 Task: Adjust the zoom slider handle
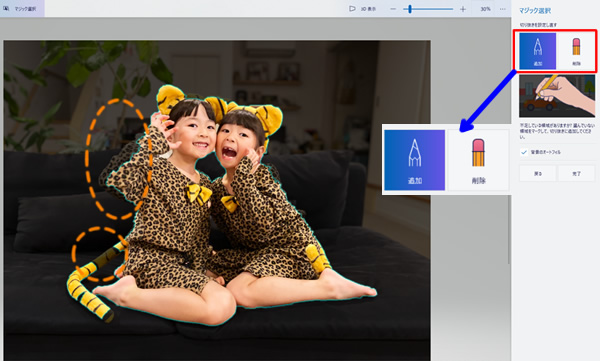(x=410, y=9)
